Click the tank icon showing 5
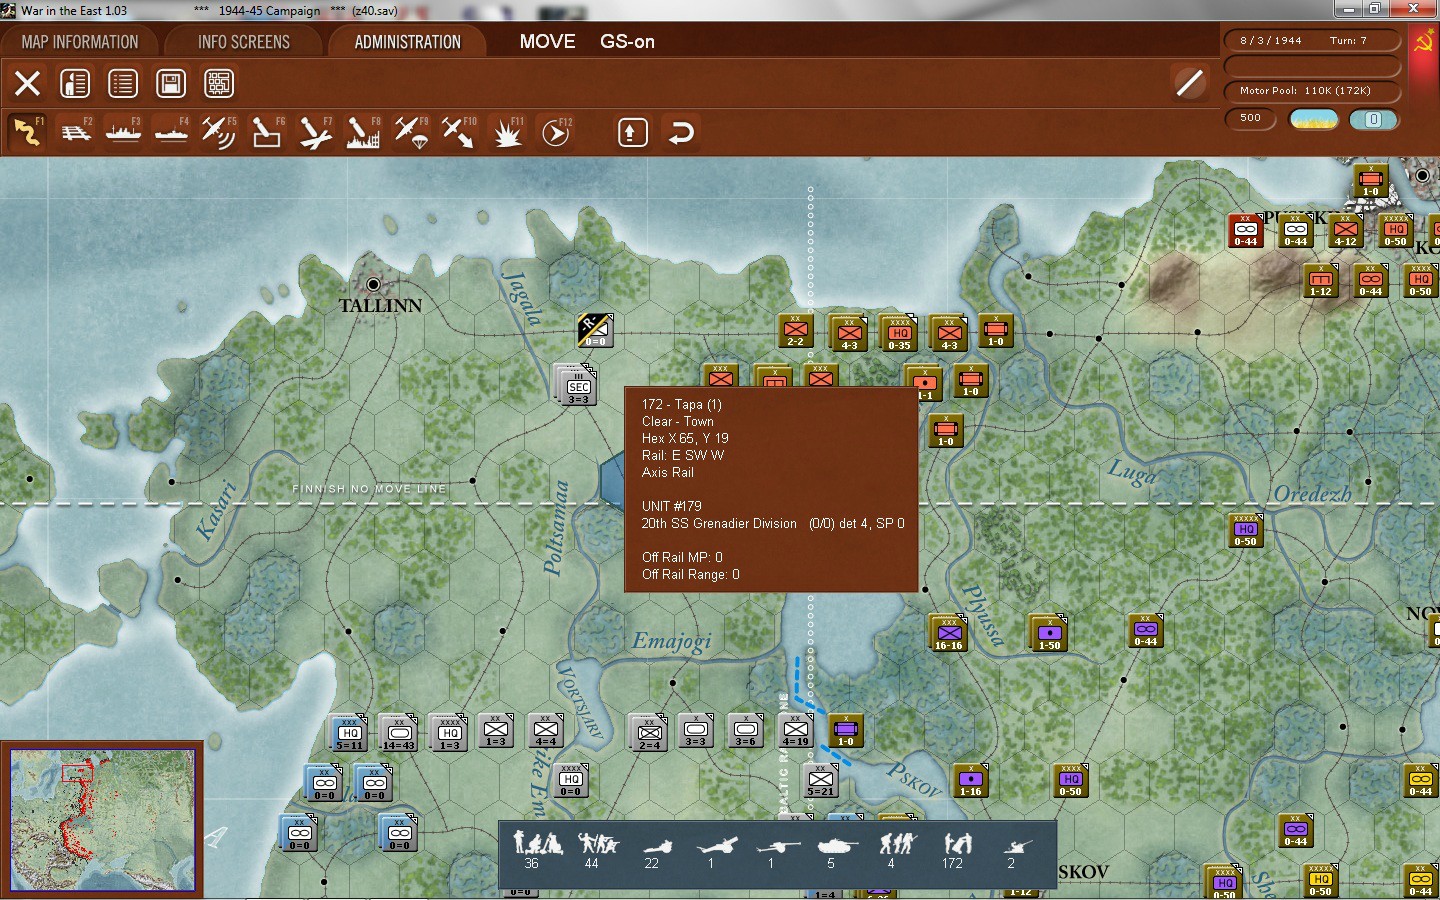Viewport: 1440px width, 900px height. point(836,846)
